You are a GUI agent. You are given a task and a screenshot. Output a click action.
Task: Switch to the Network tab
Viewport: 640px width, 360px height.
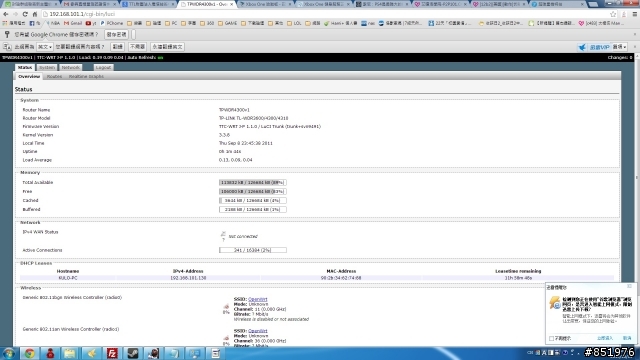pyautogui.click(x=71, y=67)
